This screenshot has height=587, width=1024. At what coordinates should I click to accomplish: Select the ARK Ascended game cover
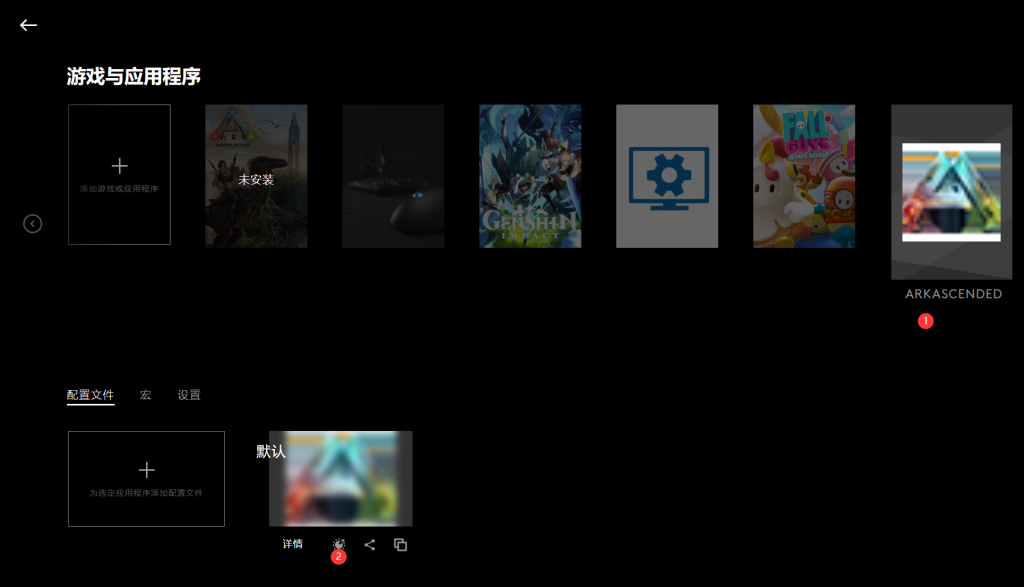952,192
